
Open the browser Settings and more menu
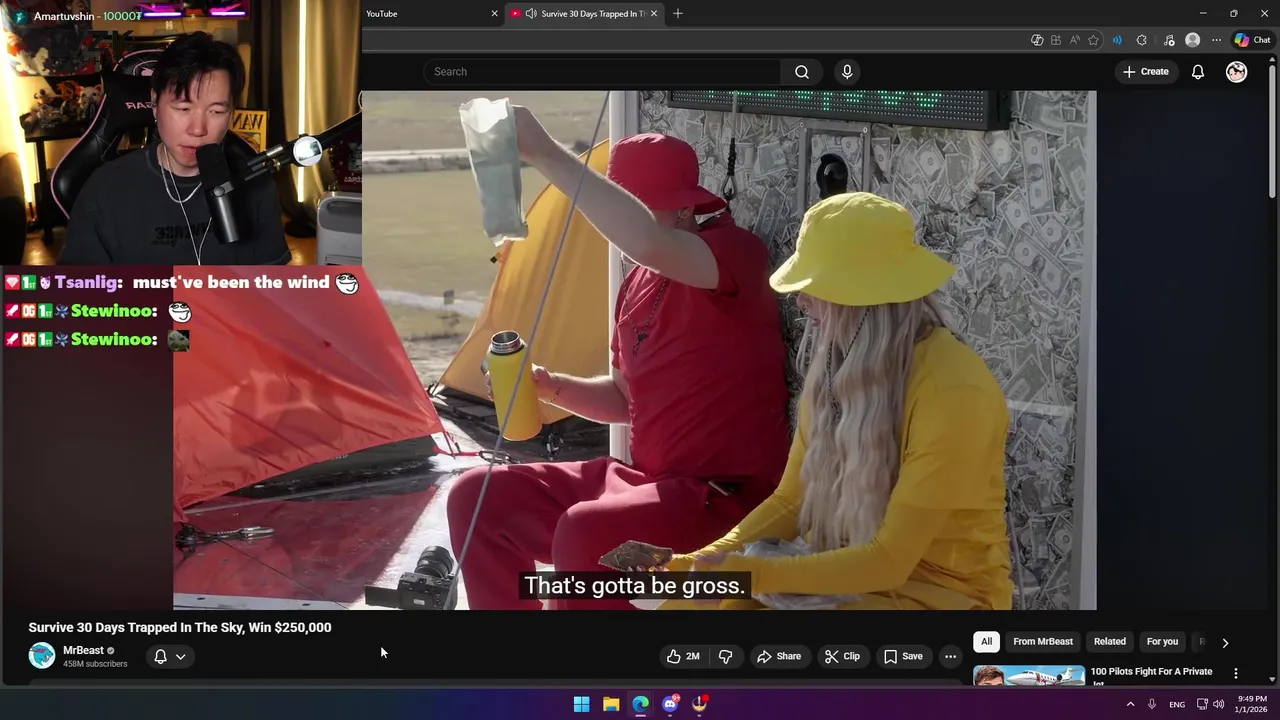point(1216,40)
